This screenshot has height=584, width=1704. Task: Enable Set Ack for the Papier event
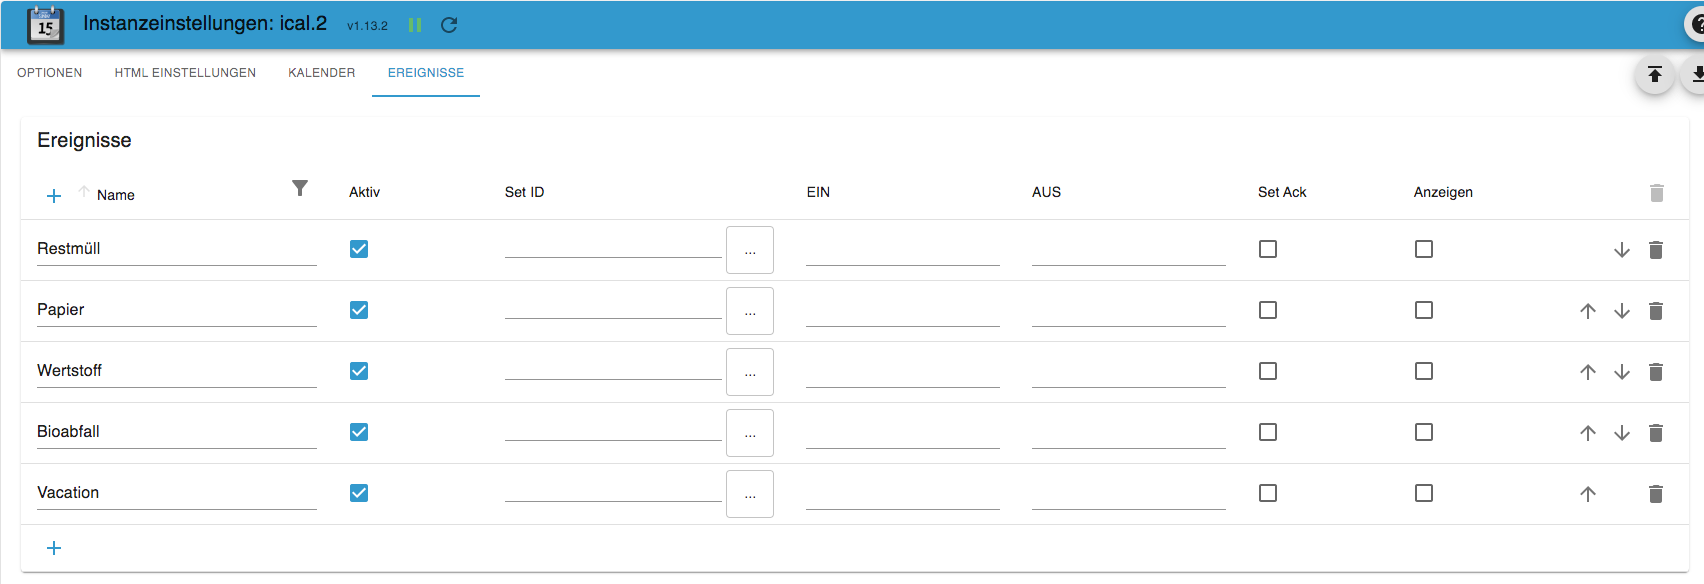click(1268, 310)
